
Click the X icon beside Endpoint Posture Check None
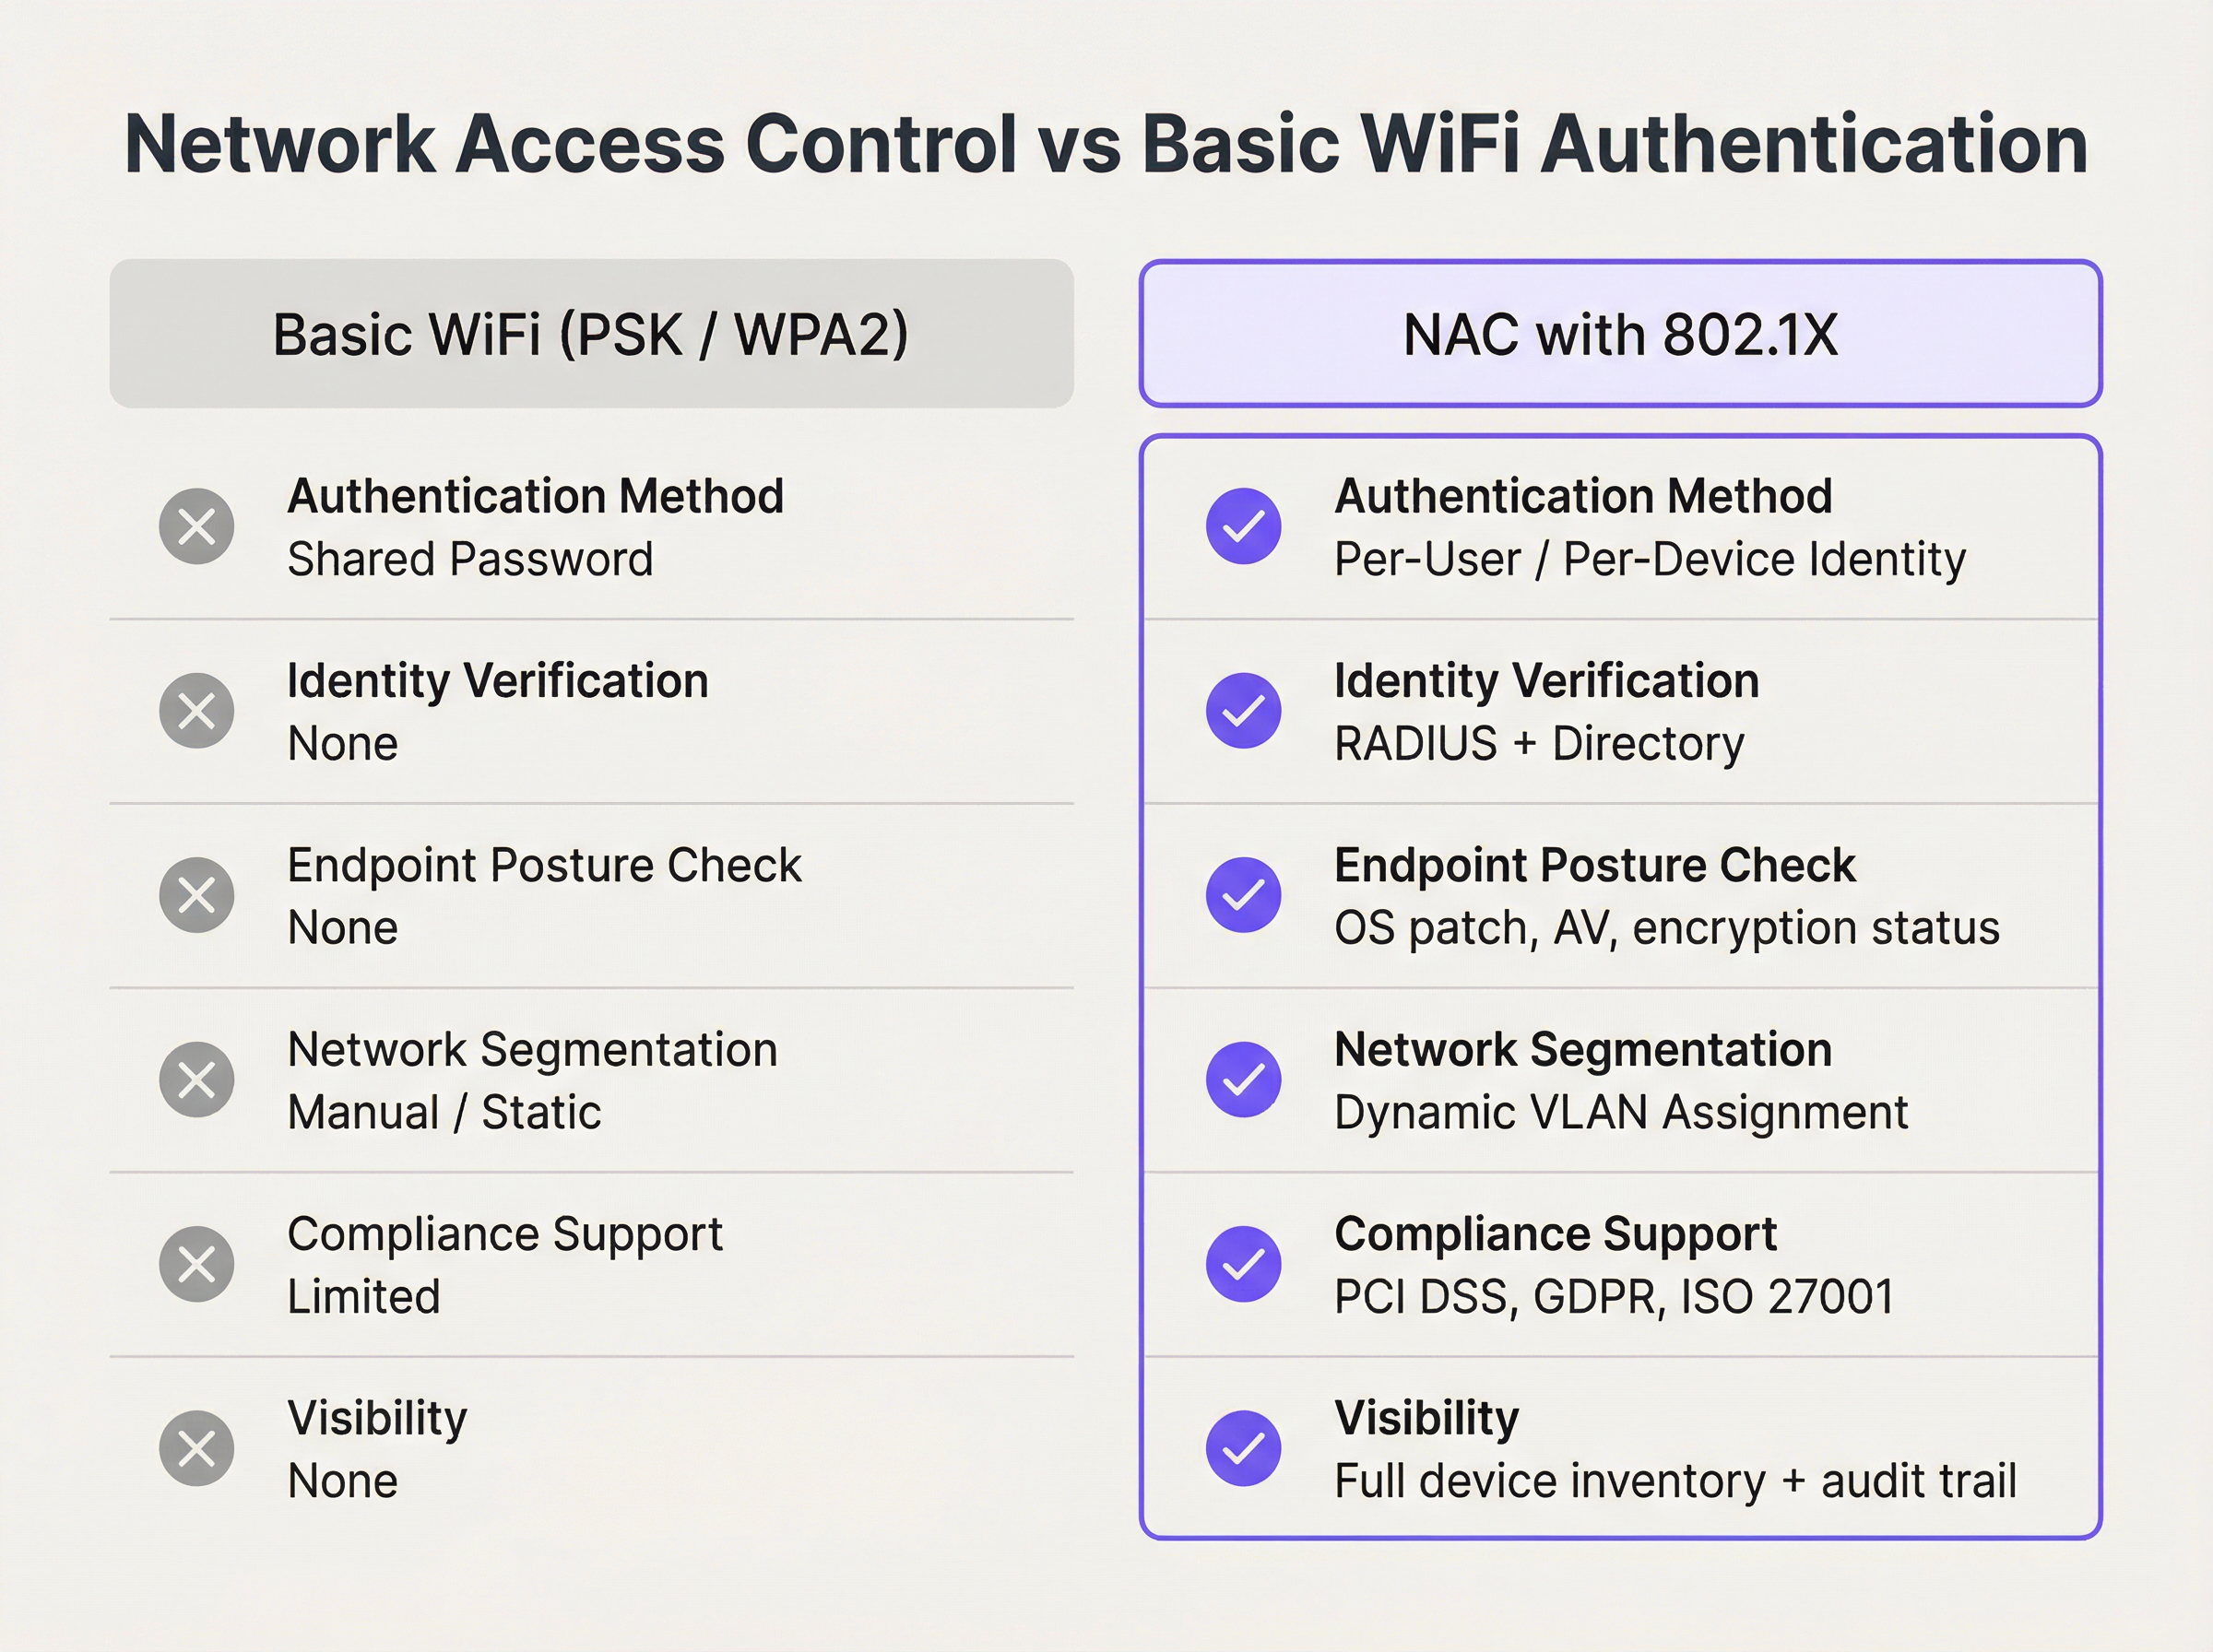point(197,895)
